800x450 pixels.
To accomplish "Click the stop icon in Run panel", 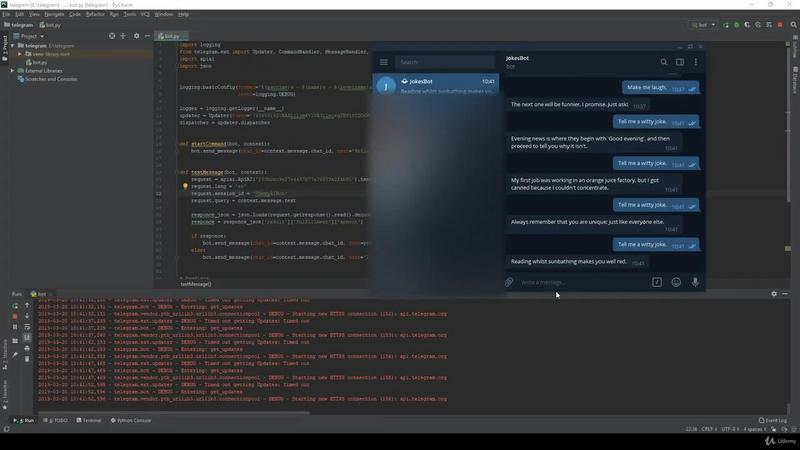I will coord(15,316).
